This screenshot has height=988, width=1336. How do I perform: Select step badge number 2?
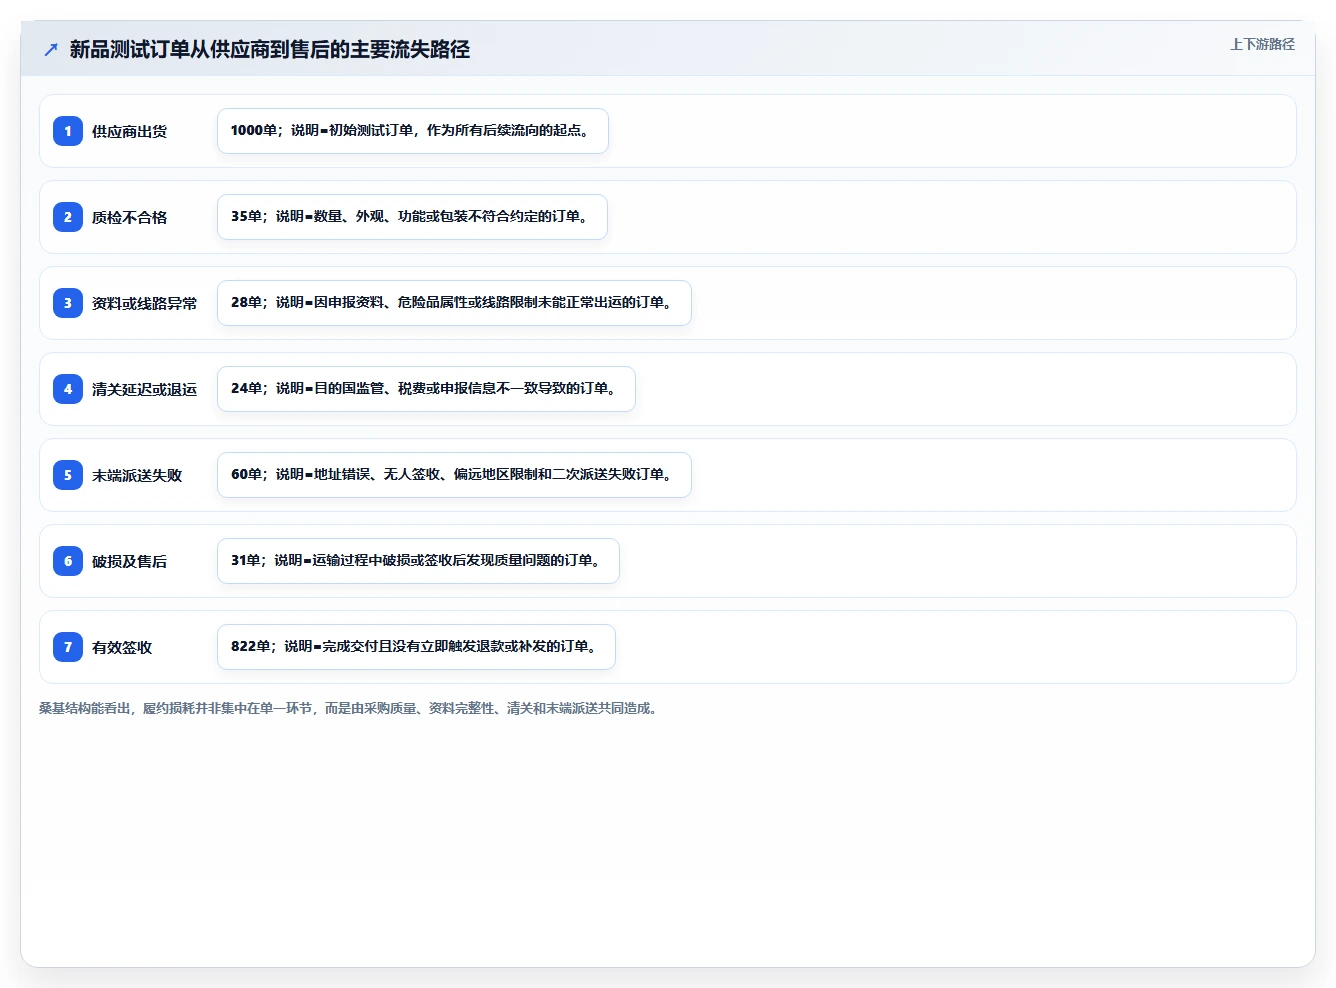[68, 217]
